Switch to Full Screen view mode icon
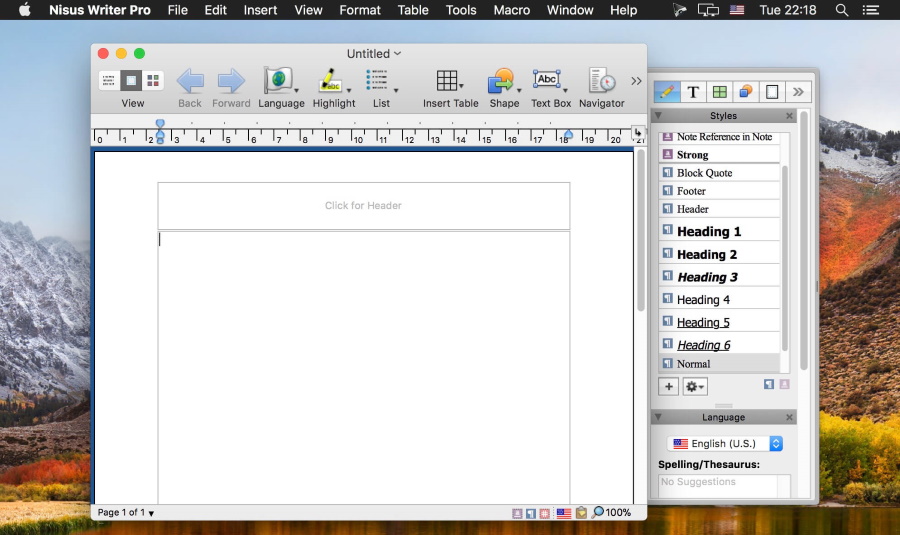The image size is (900, 535). coord(153,80)
